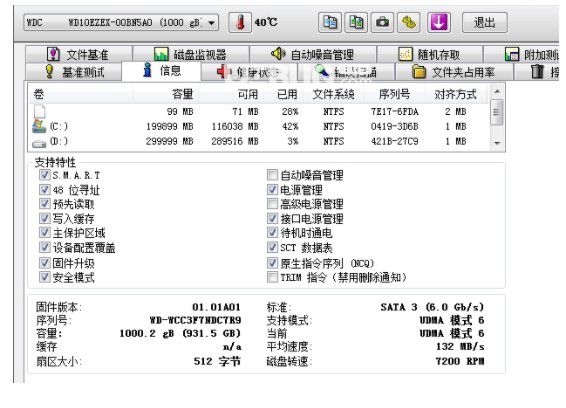The width and height of the screenshot is (566, 408).
Task: Click the volume list scroll down arrow
Action: pos(497,143)
